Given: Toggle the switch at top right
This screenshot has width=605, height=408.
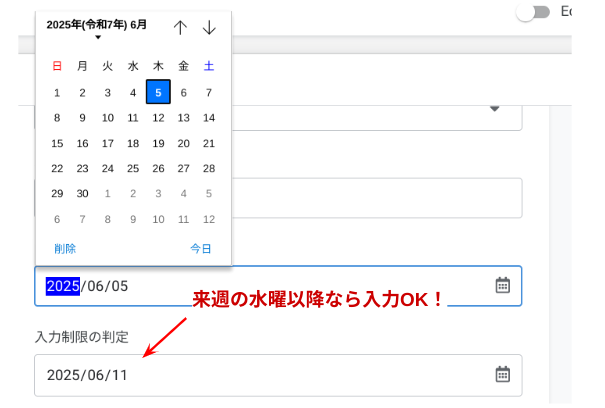Looking at the screenshot, I should tap(534, 12).
